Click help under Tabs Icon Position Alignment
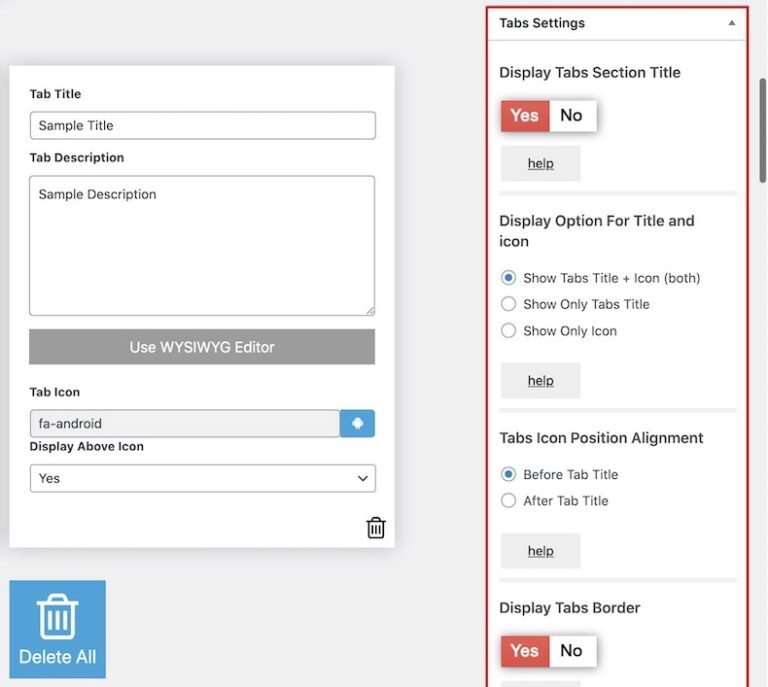 [540, 551]
